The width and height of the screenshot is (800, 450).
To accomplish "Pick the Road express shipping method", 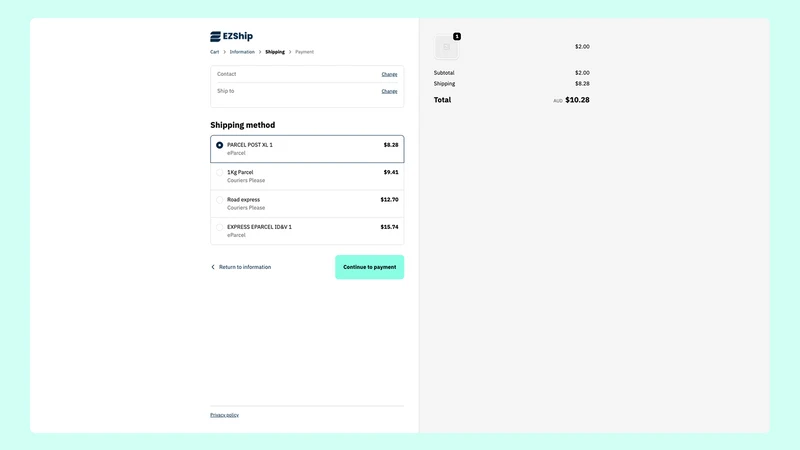I will 307,204.
